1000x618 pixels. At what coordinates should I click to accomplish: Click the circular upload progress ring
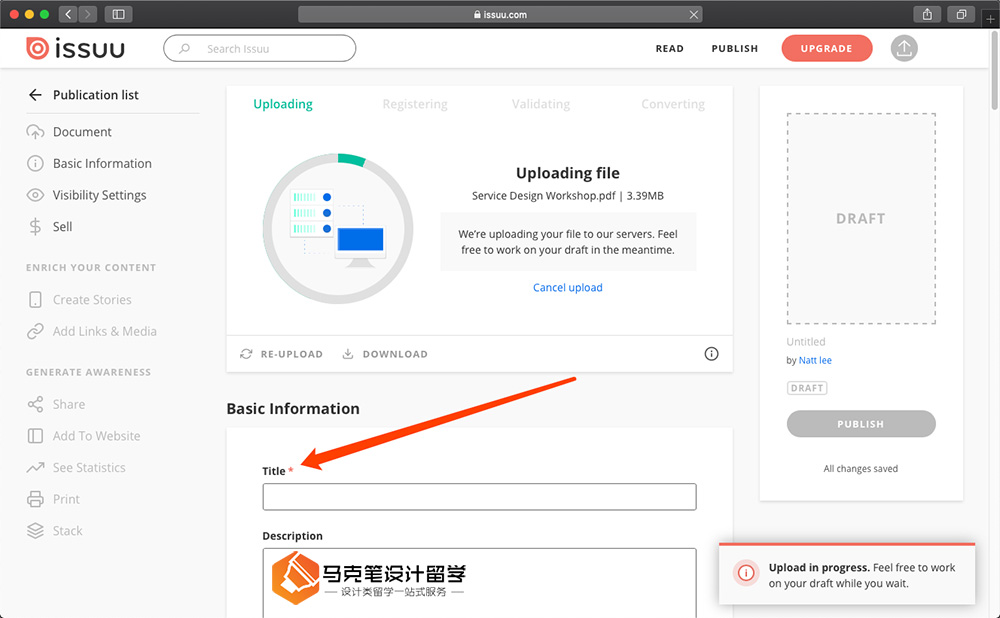[338, 228]
